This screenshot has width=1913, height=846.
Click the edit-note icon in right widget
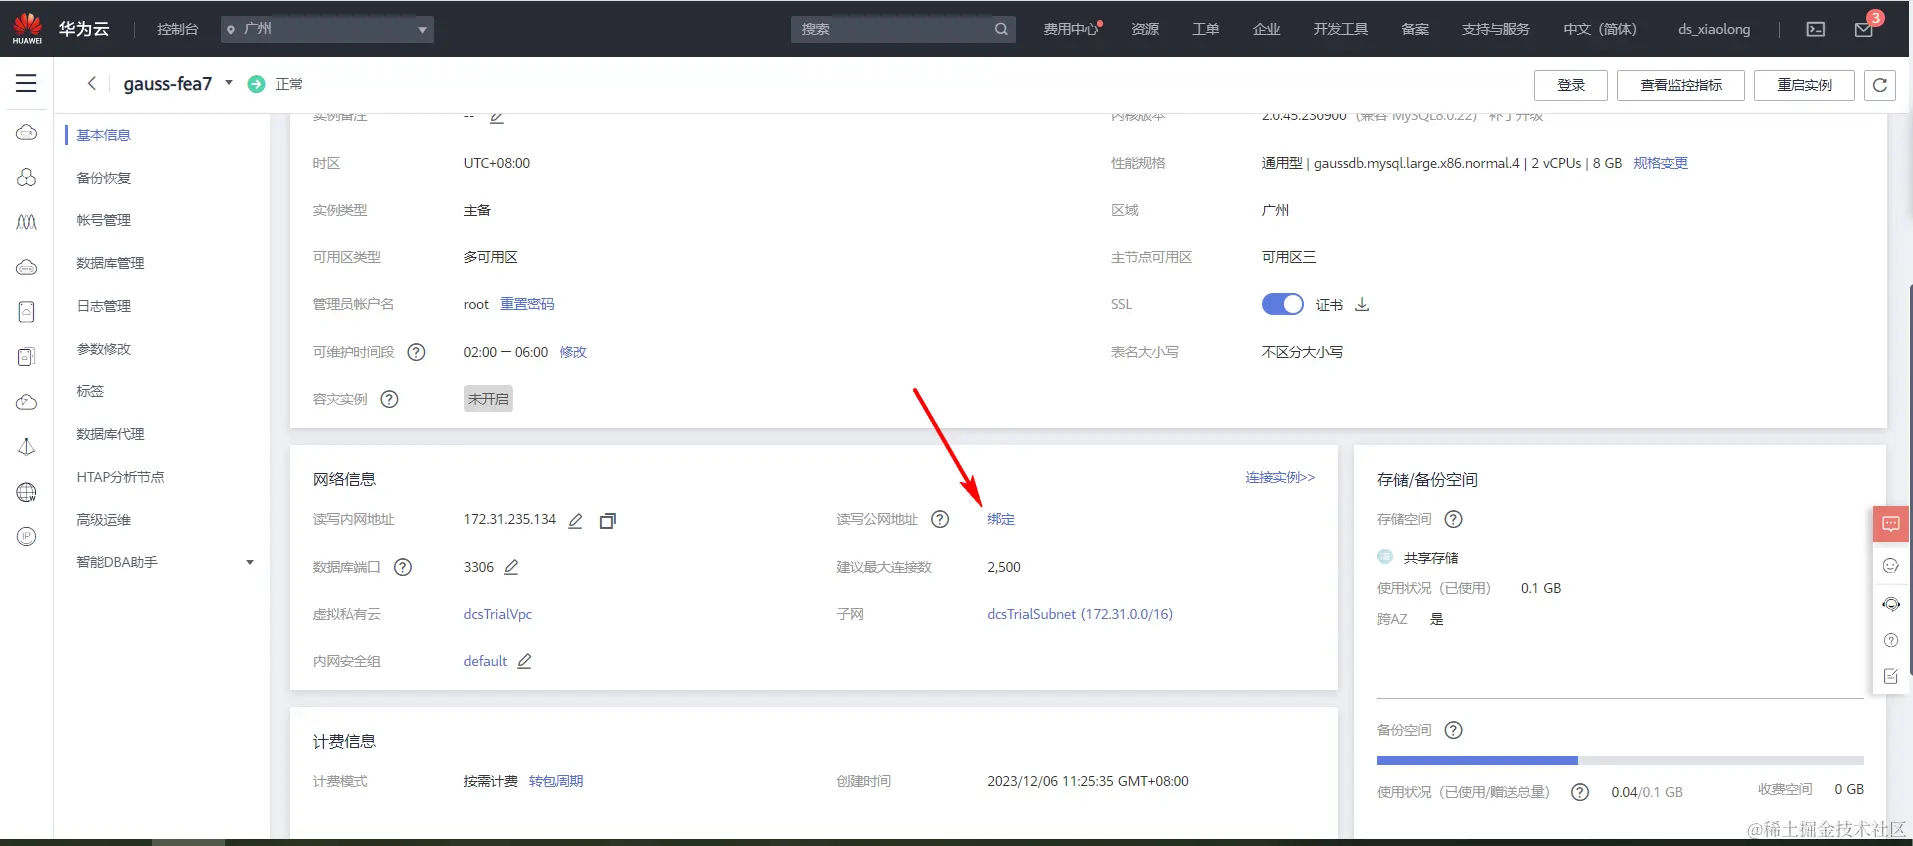coord(1891,677)
